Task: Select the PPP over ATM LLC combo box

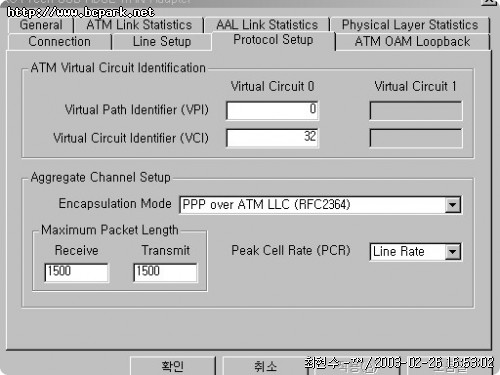Action: [320, 205]
